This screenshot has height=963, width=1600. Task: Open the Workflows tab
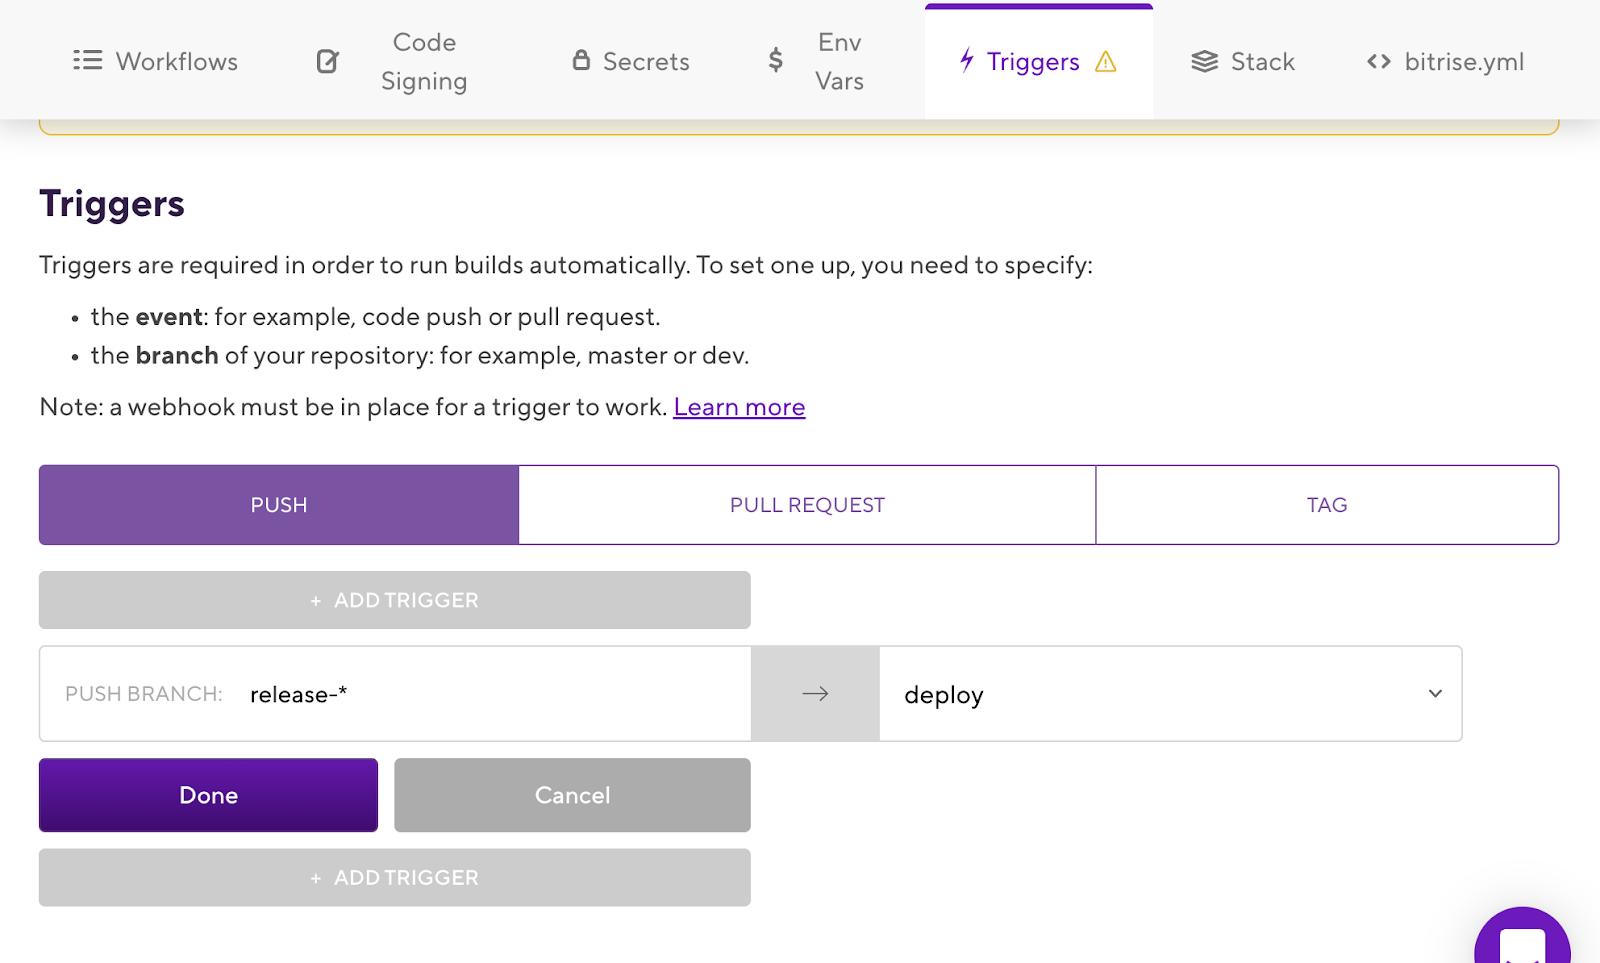click(176, 62)
